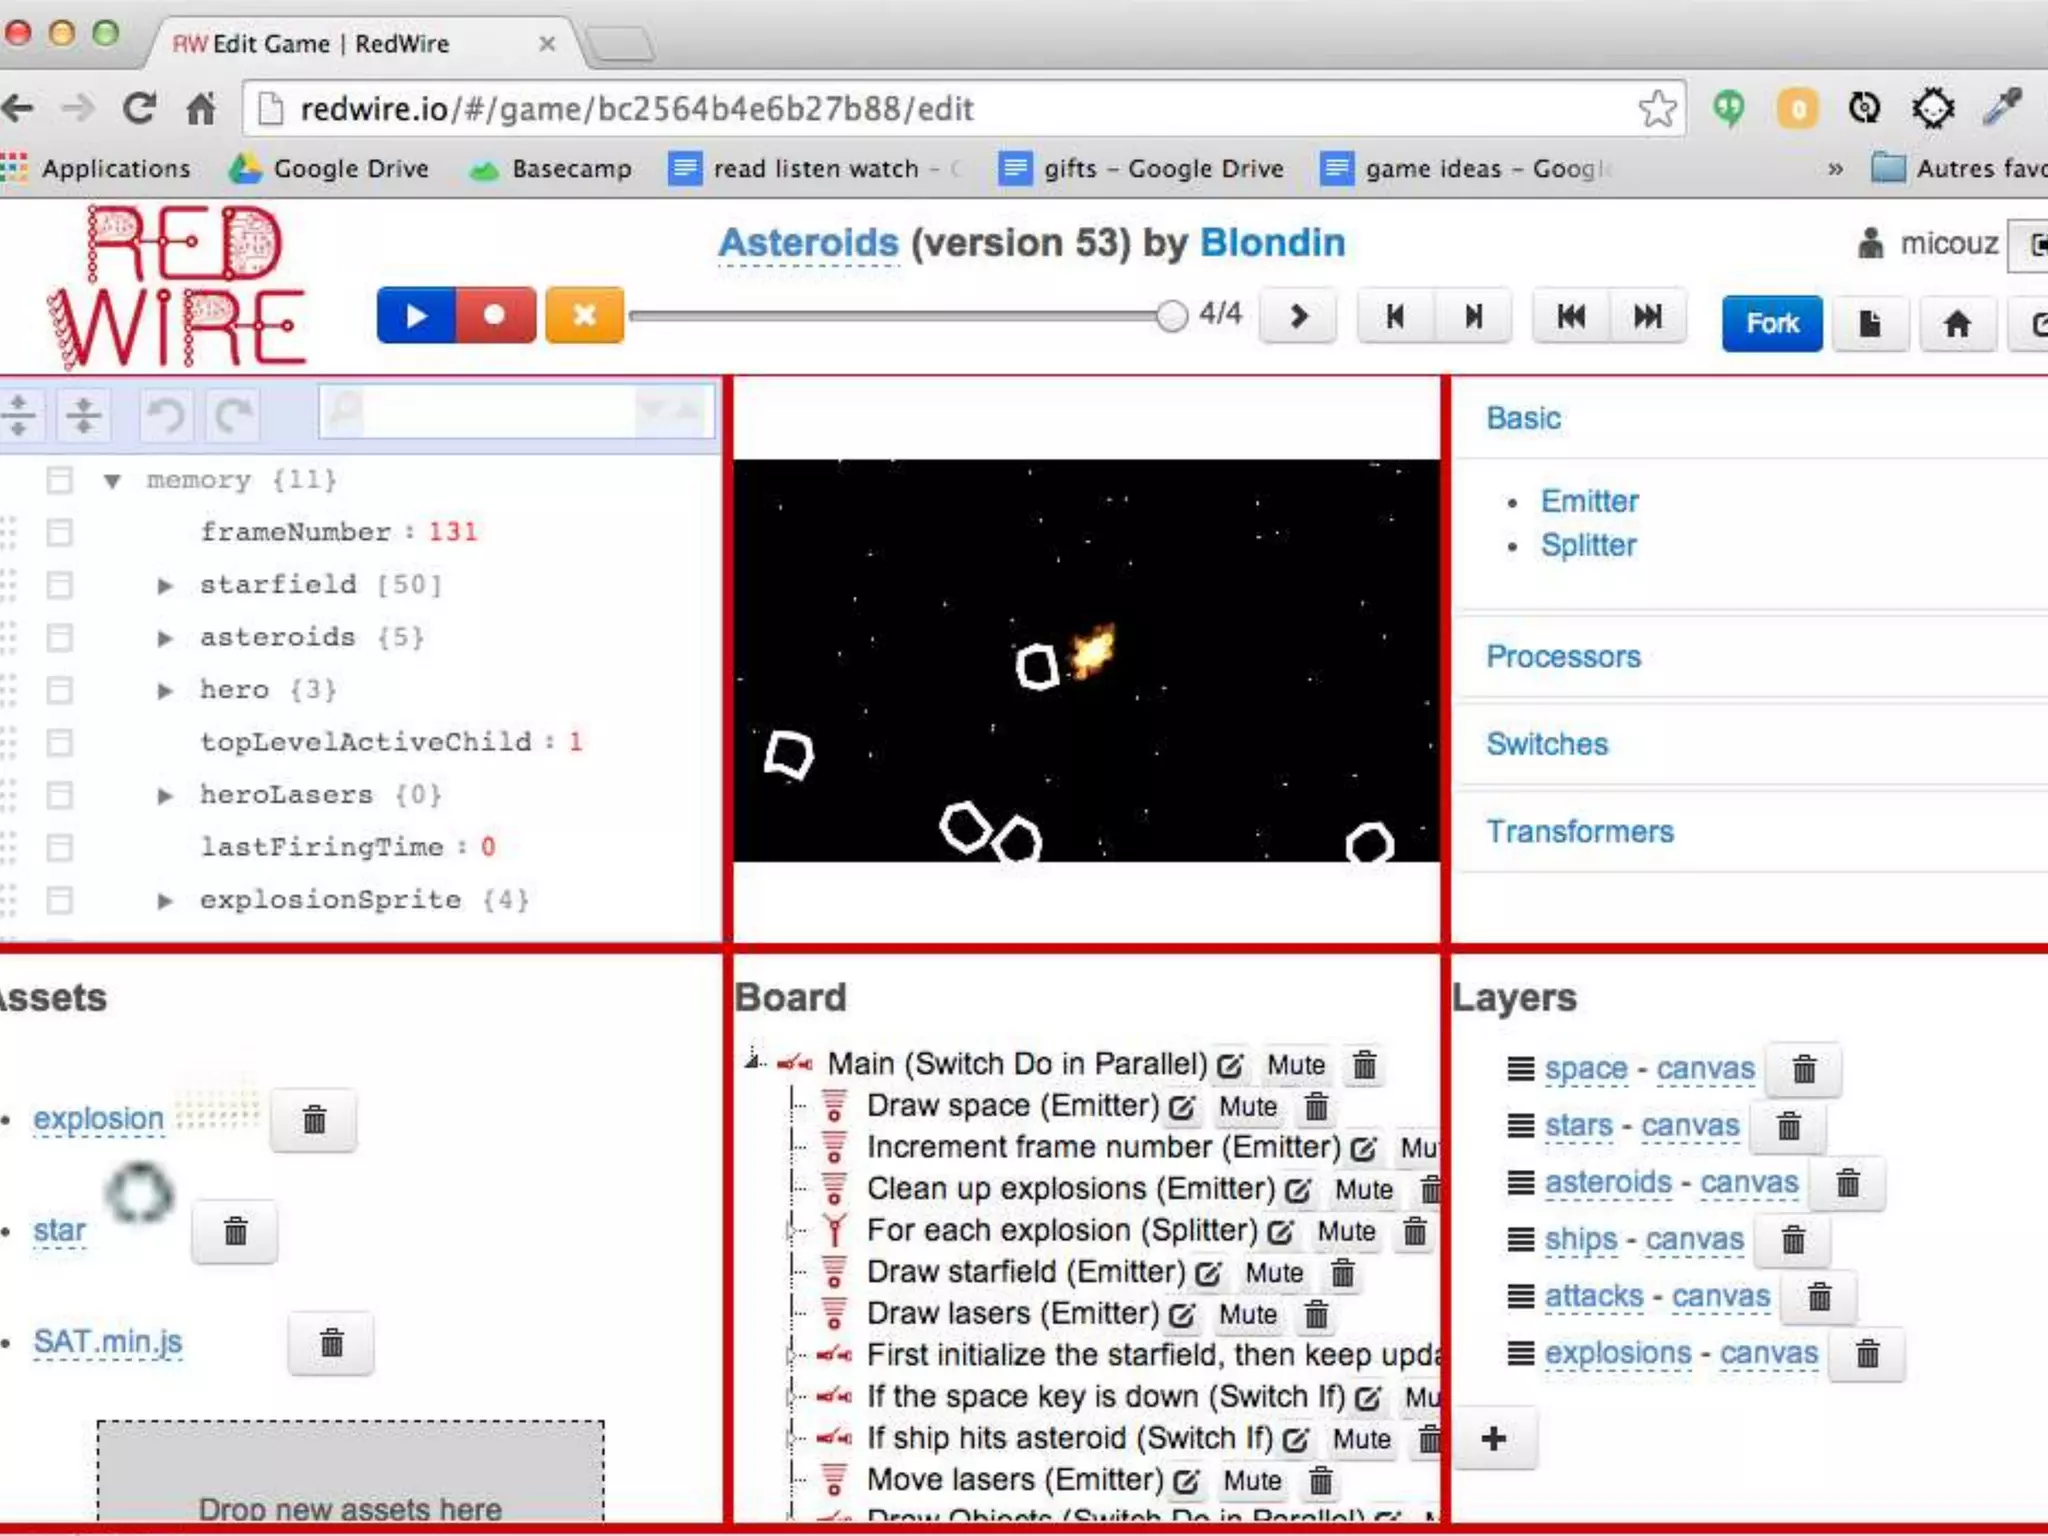Viewport: 2048px width, 1536px height.
Task: Click the blue Fork button
Action: tap(1771, 323)
